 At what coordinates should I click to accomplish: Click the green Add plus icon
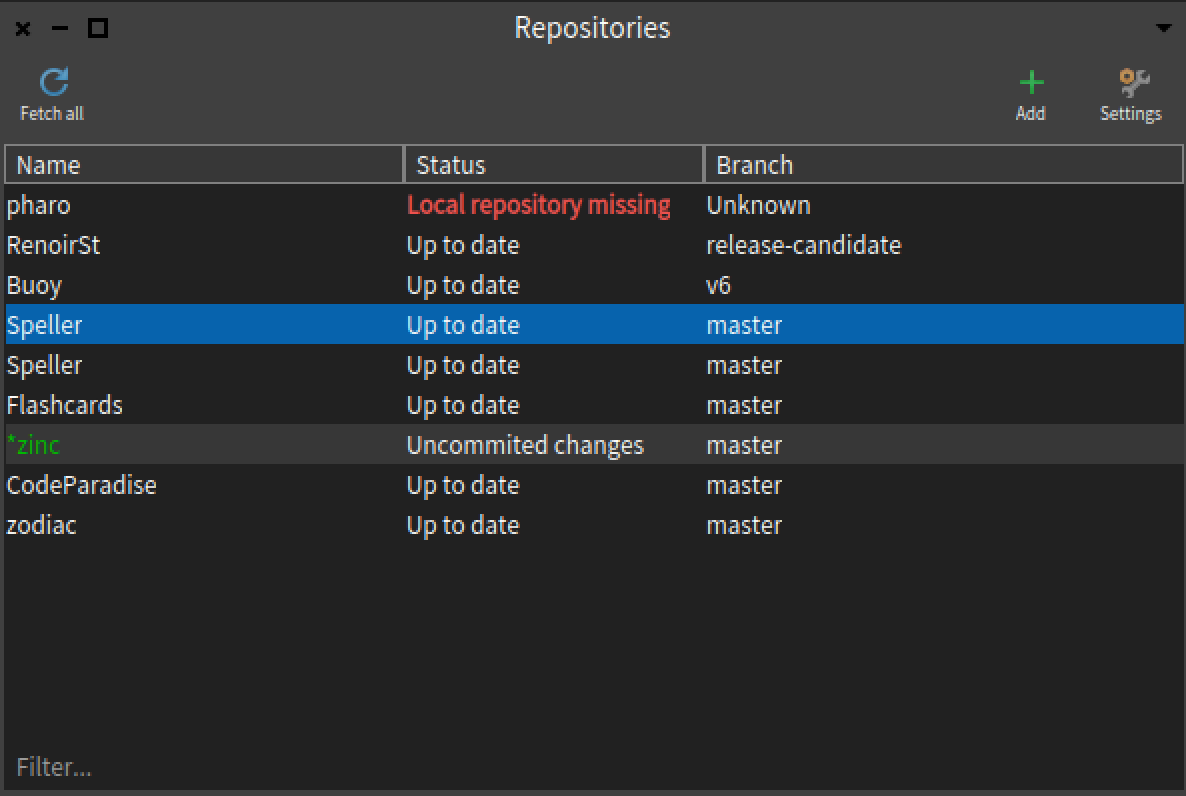(1030, 83)
